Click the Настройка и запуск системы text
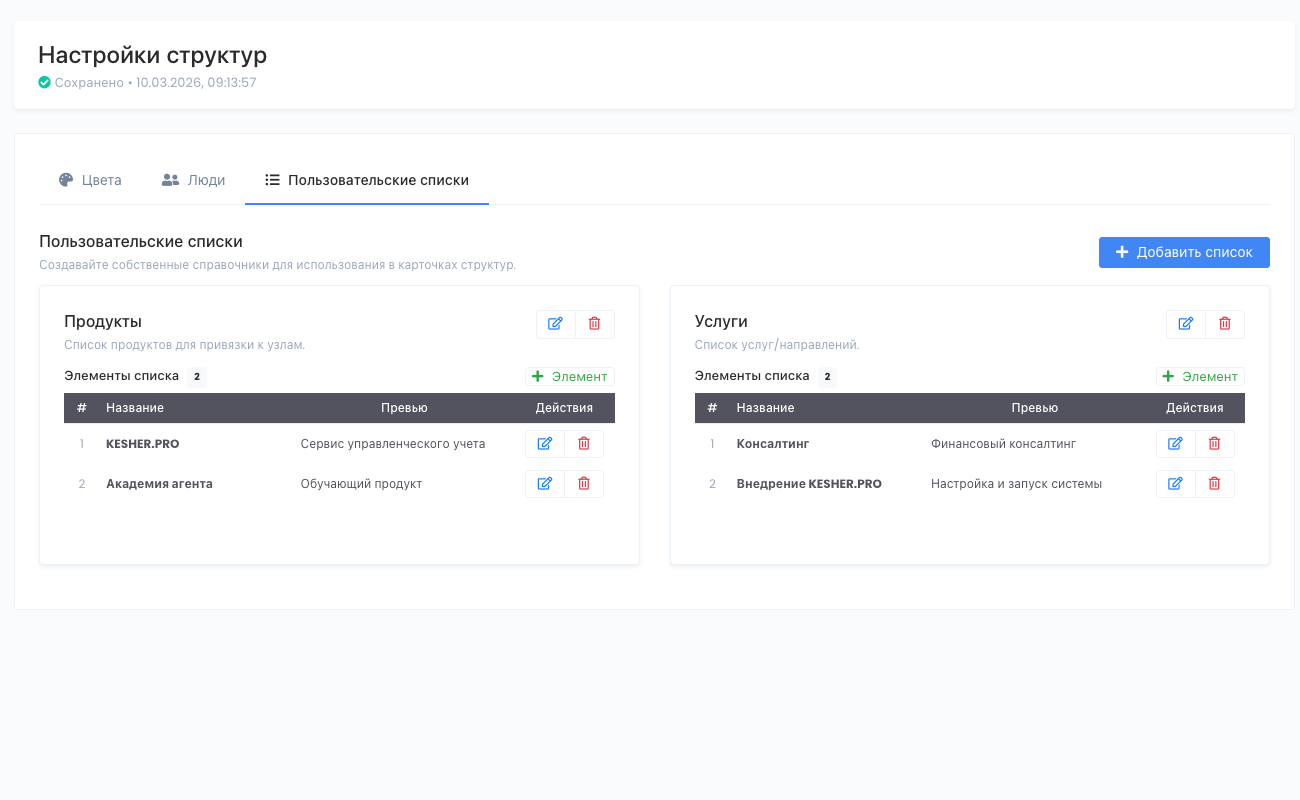This screenshot has height=800, width=1300. tap(1016, 483)
